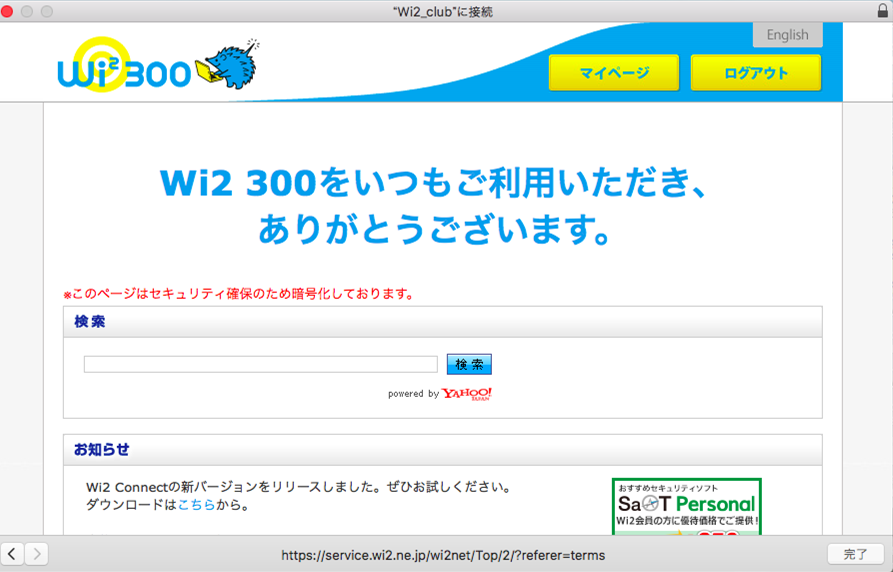Viewport: 893px width, 572px height.
Task: Open the SaAT Personal security banner
Action: [x=687, y=506]
